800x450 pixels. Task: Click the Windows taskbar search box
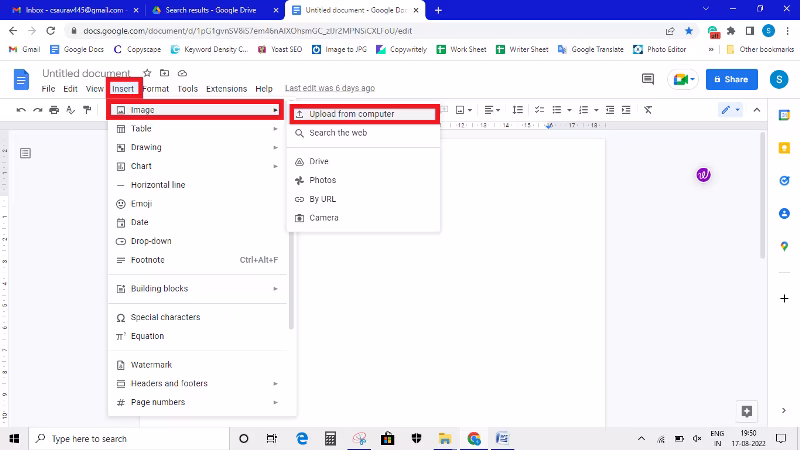(129, 439)
